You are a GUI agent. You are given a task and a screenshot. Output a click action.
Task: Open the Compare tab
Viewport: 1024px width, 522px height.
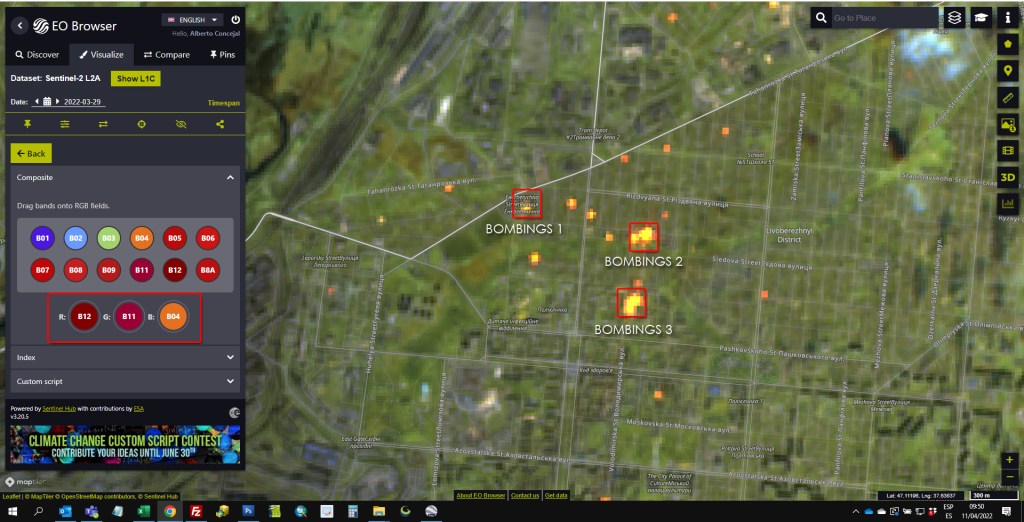click(166, 55)
